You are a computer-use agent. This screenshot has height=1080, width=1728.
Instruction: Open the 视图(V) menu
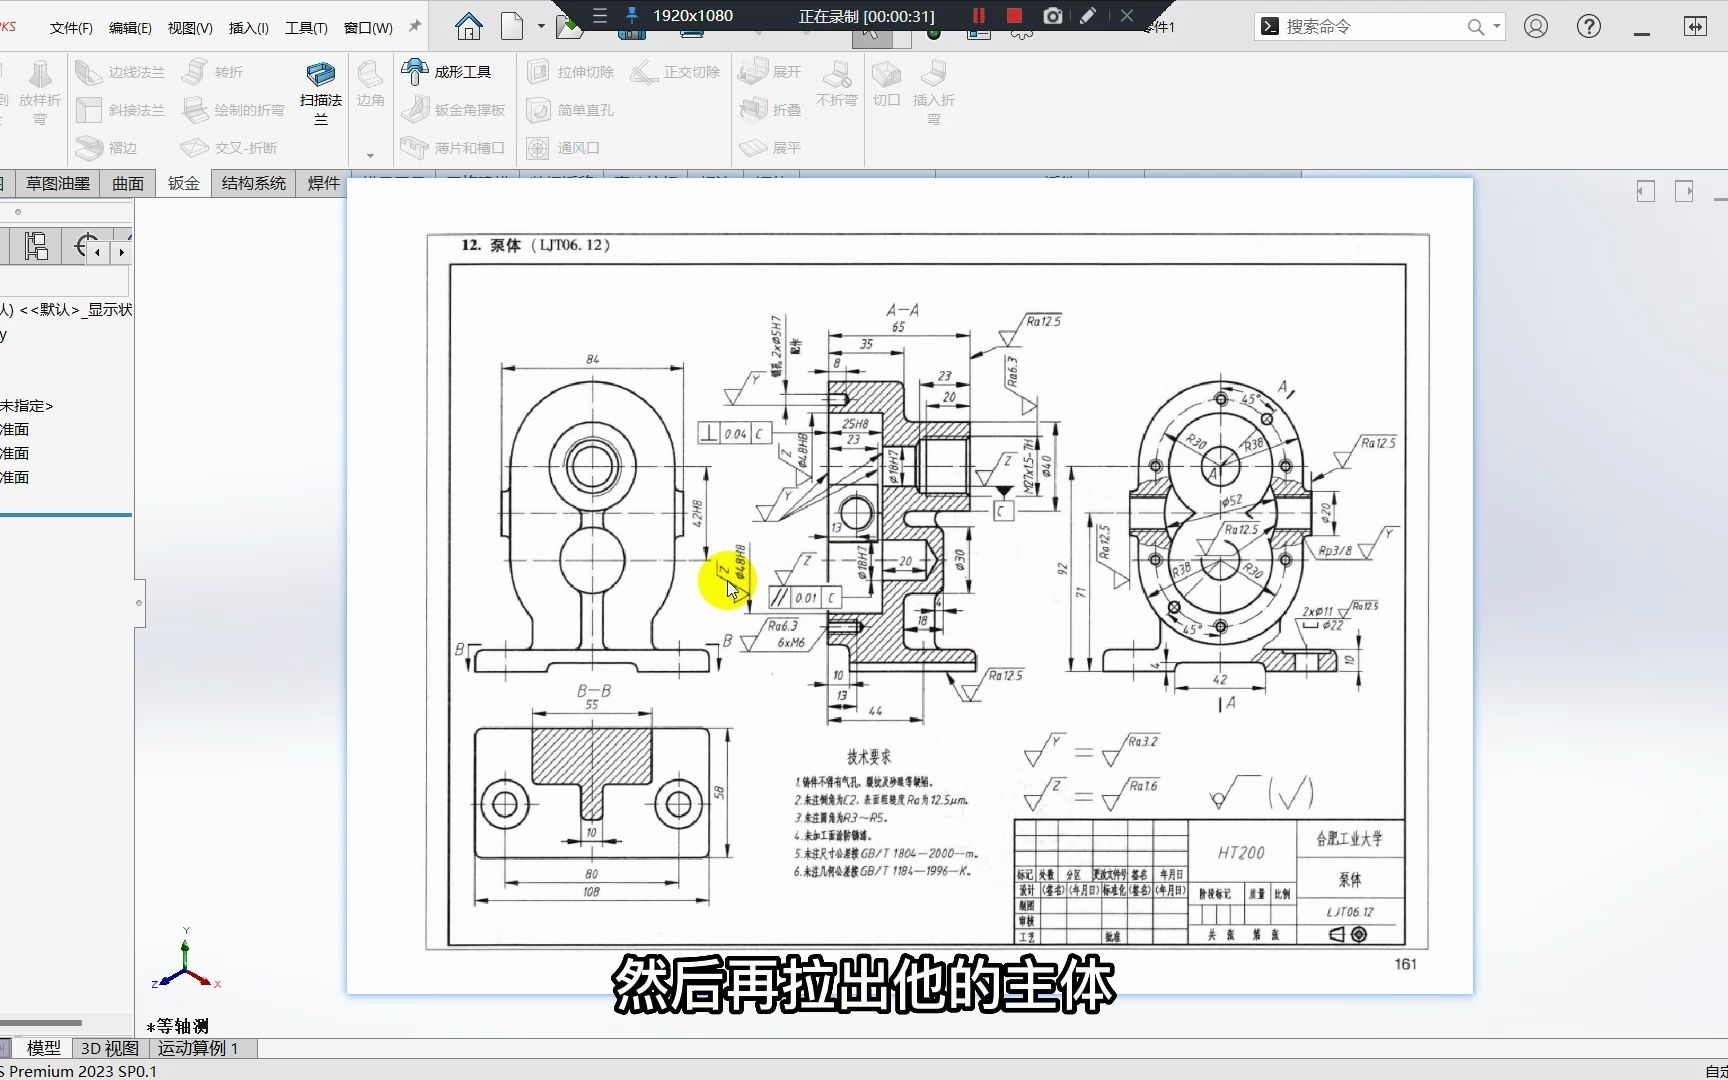(x=190, y=28)
